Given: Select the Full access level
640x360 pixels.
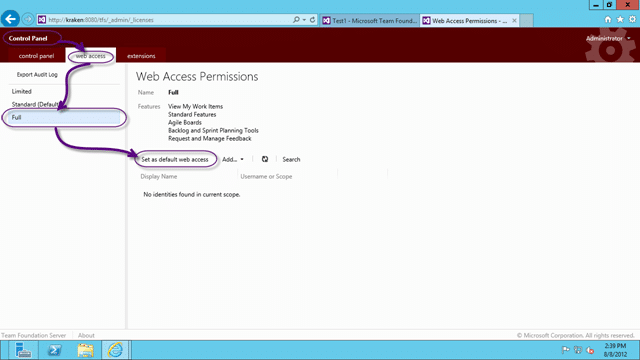Looking at the screenshot, I should pyautogui.click(x=64, y=118).
